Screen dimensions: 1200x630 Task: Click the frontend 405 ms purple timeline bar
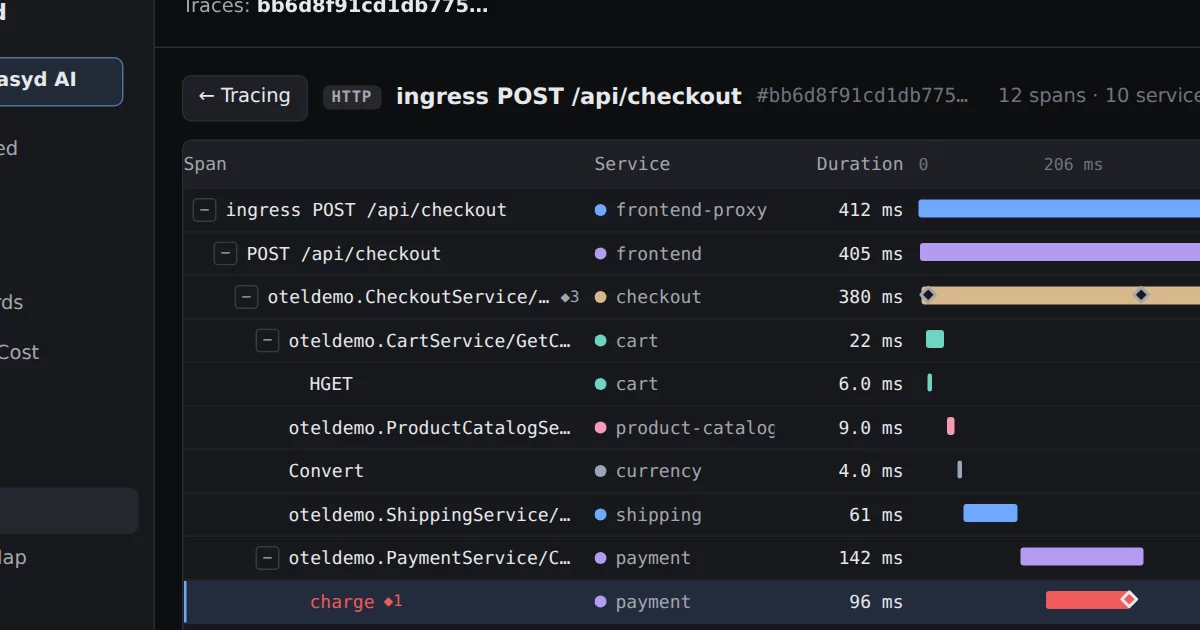click(x=1060, y=252)
